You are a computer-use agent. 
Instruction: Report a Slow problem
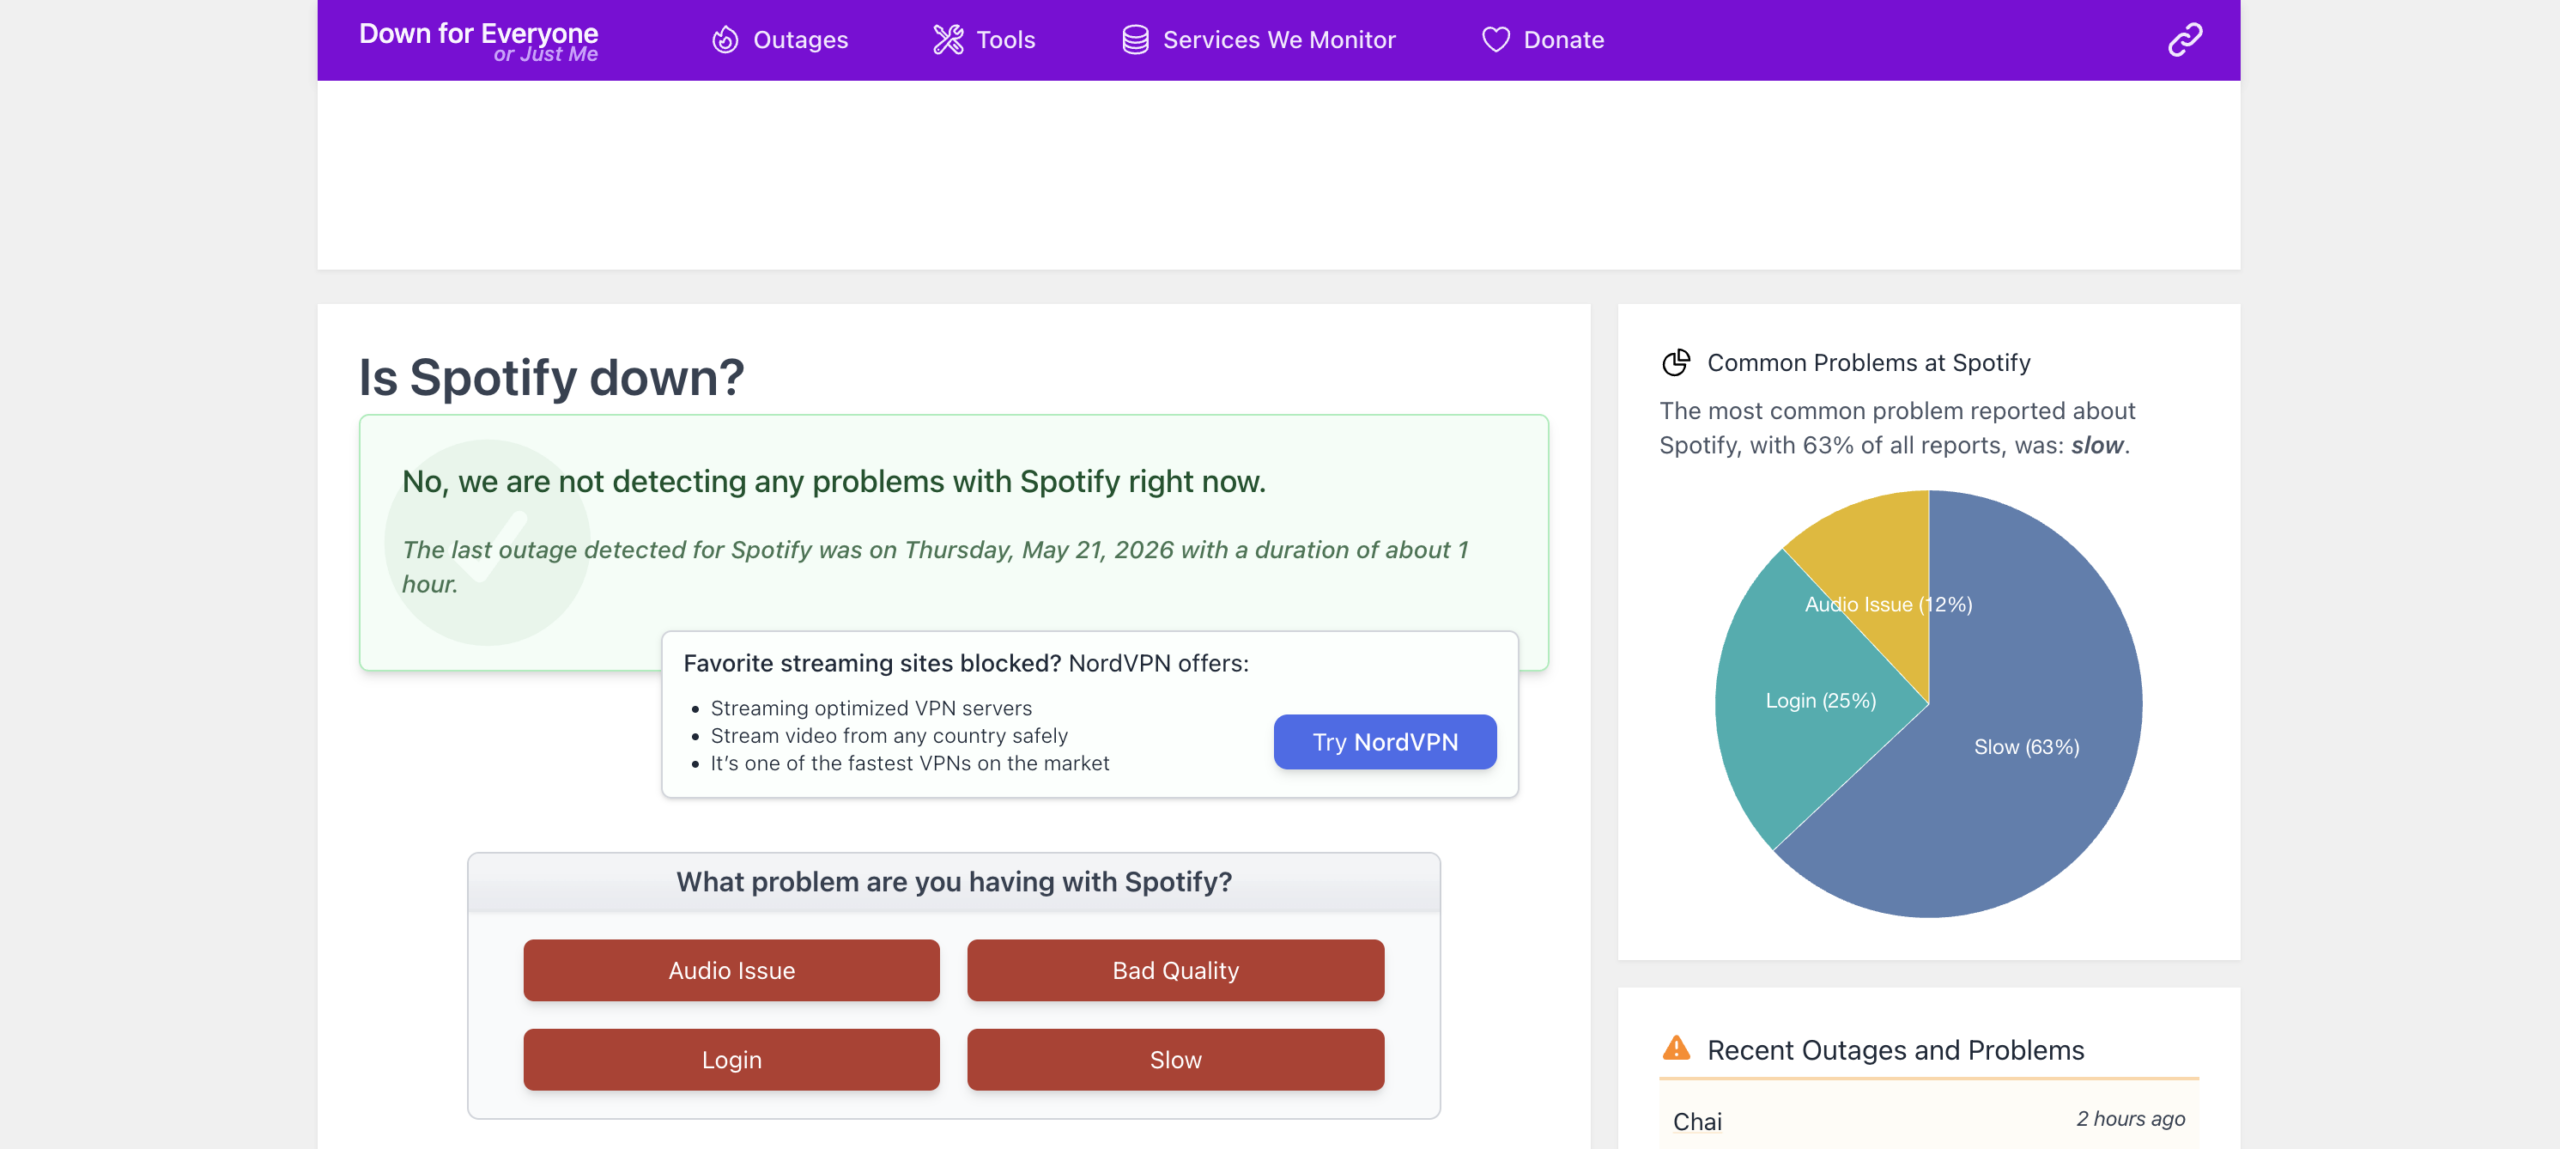click(x=1176, y=1060)
